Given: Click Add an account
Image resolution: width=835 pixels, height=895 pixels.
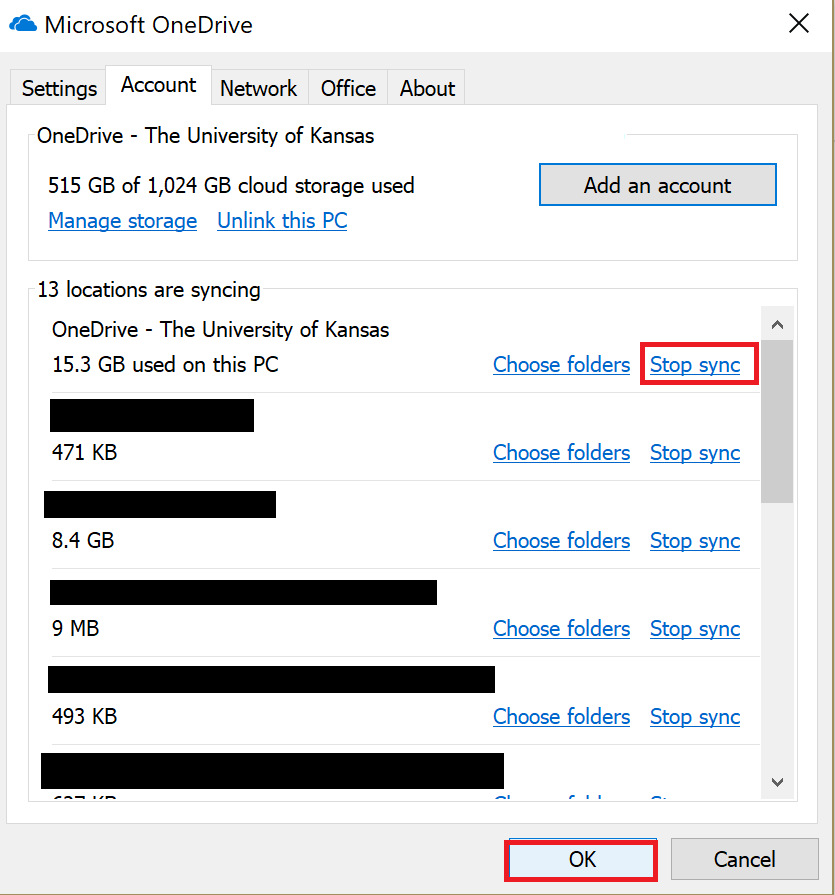Looking at the screenshot, I should click(x=657, y=185).
